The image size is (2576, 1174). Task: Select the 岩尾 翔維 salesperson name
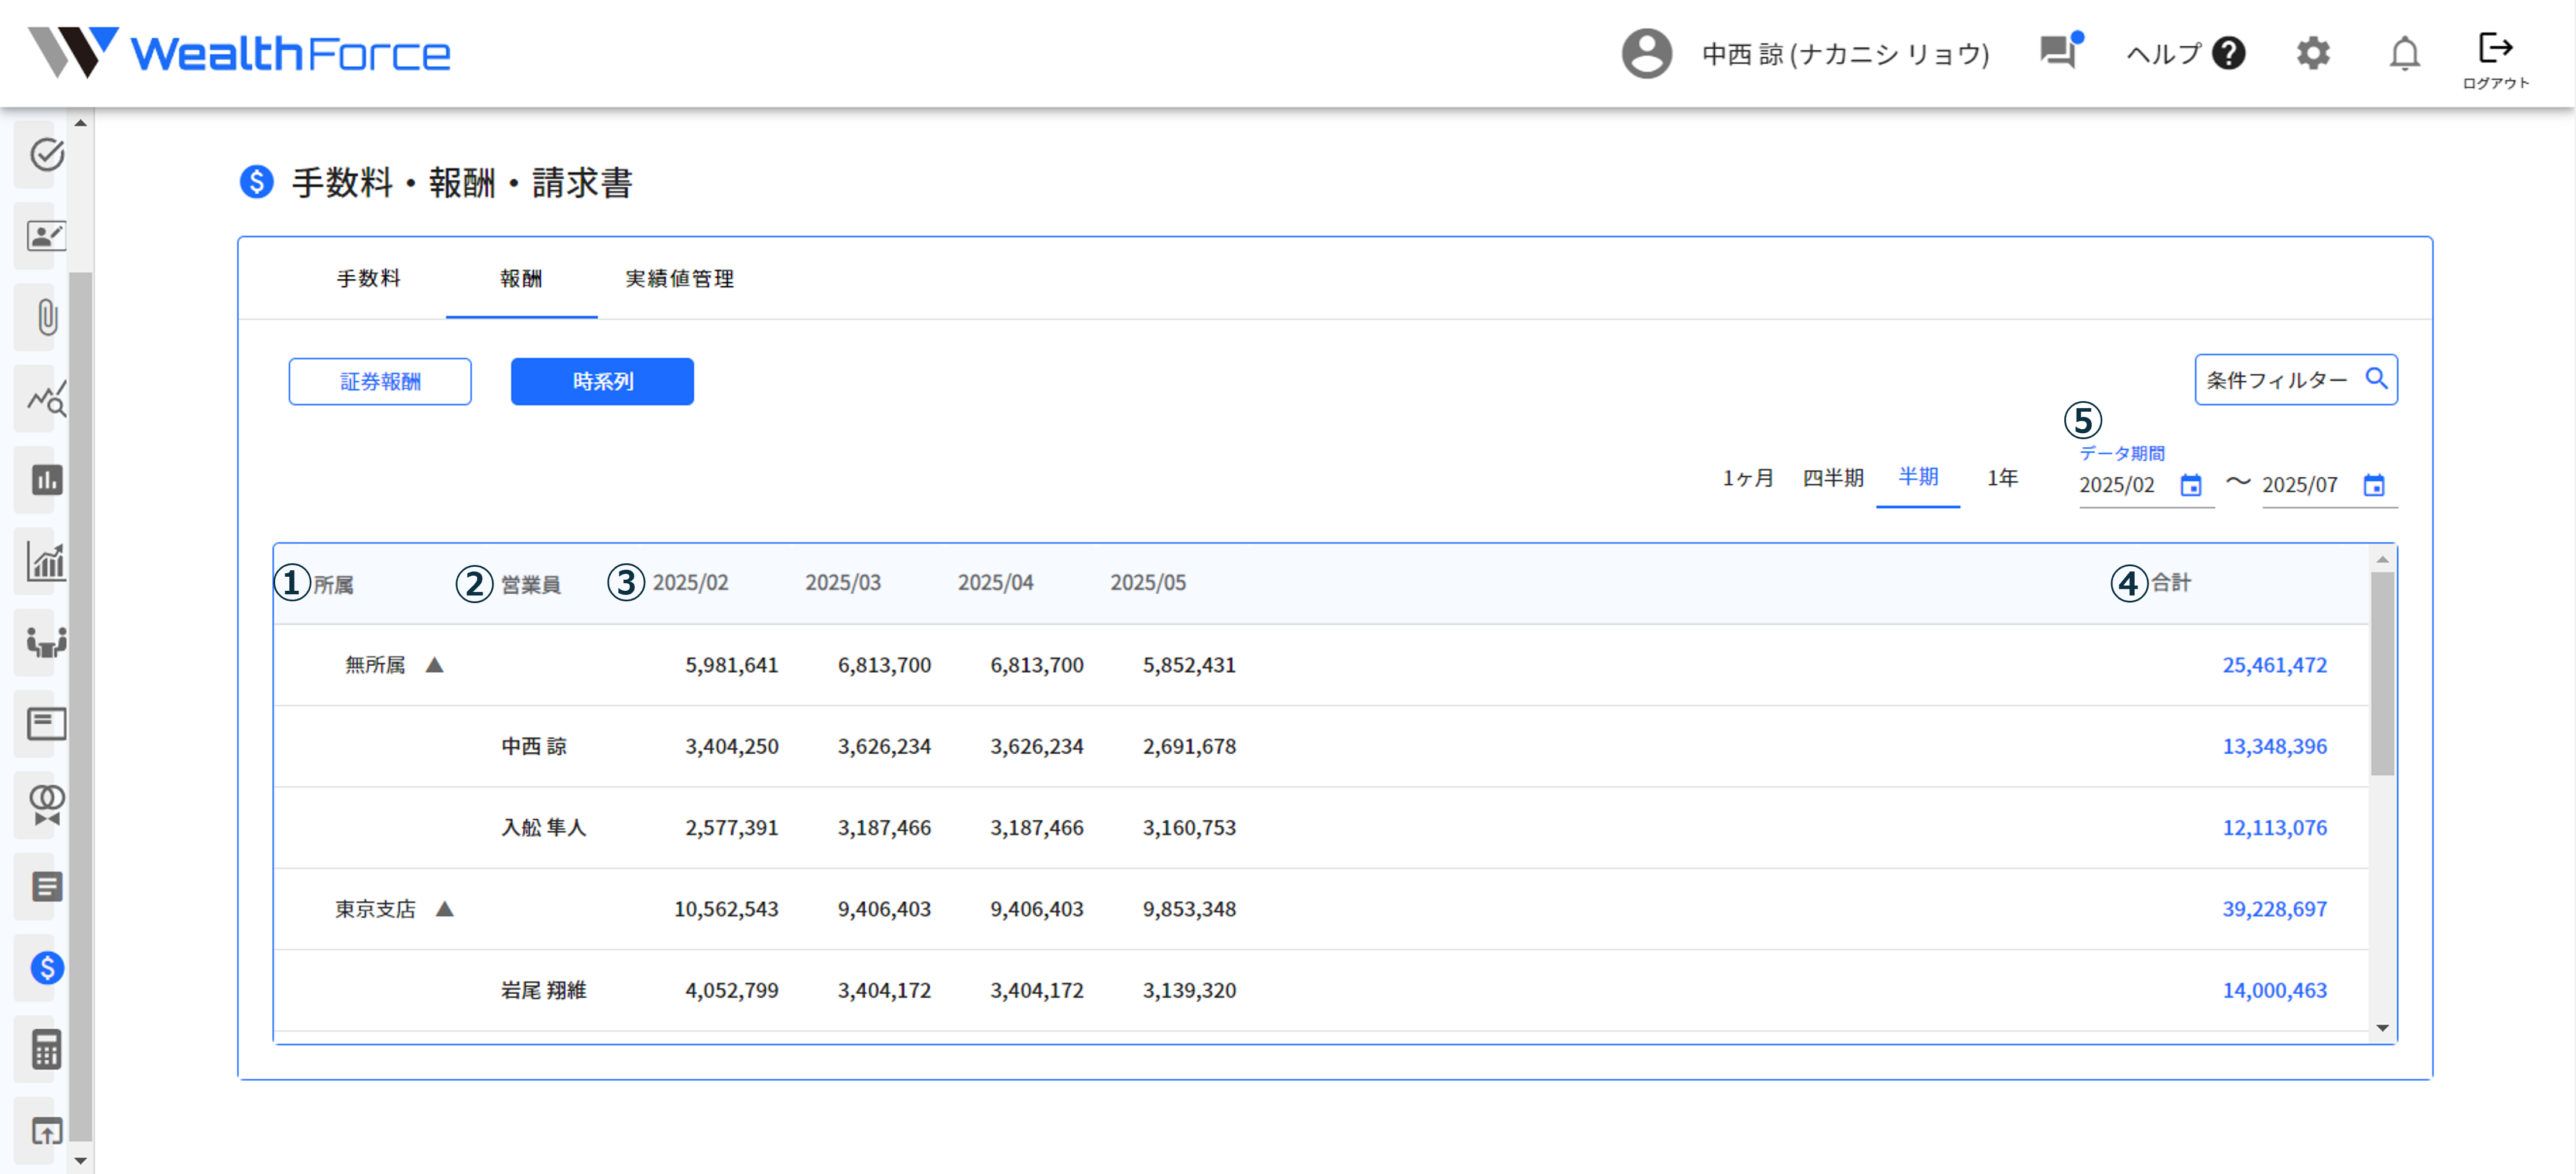click(x=543, y=990)
